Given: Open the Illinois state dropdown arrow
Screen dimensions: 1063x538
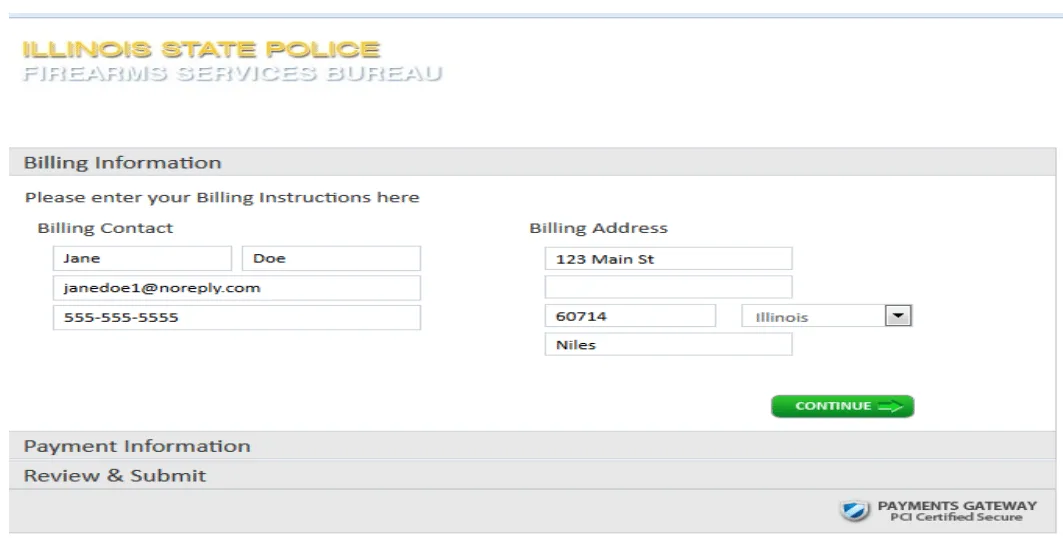Looking at the screenshot, I should coord(898,316).
